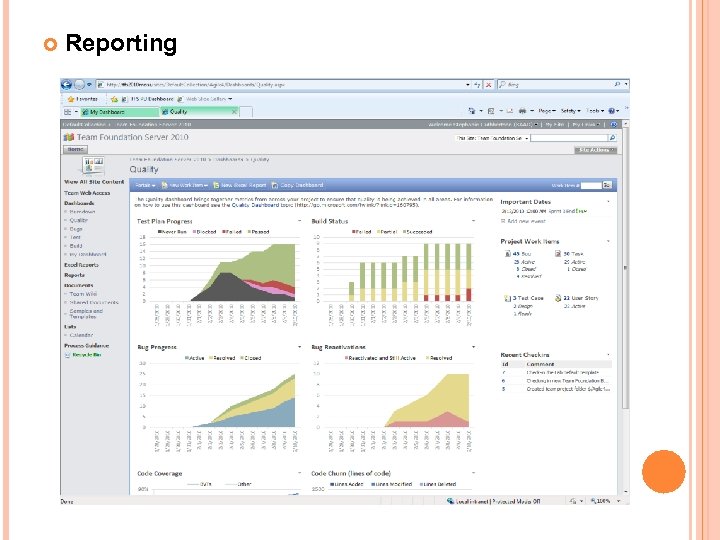Open a new blank browser tab

pyautogui.click(x=246, y=112)
